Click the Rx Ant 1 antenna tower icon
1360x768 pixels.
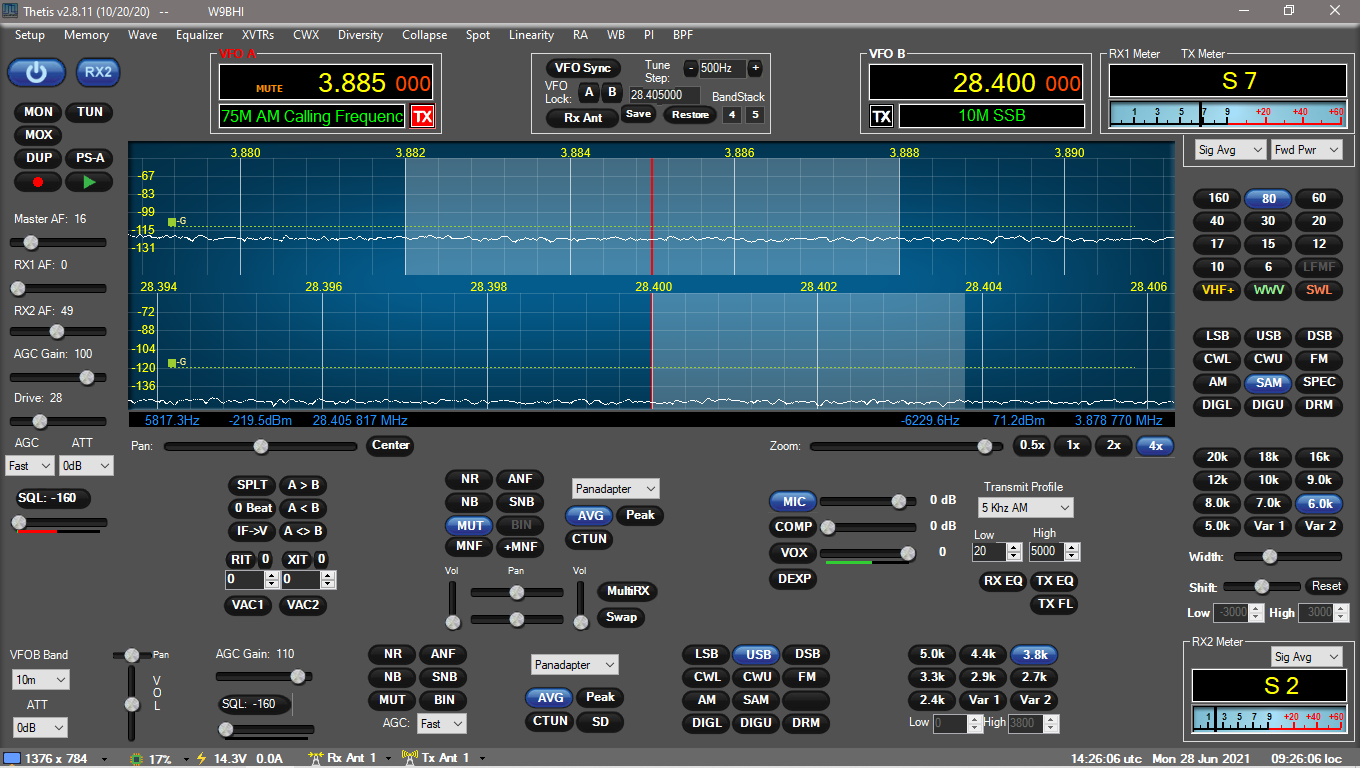point(316,758)
